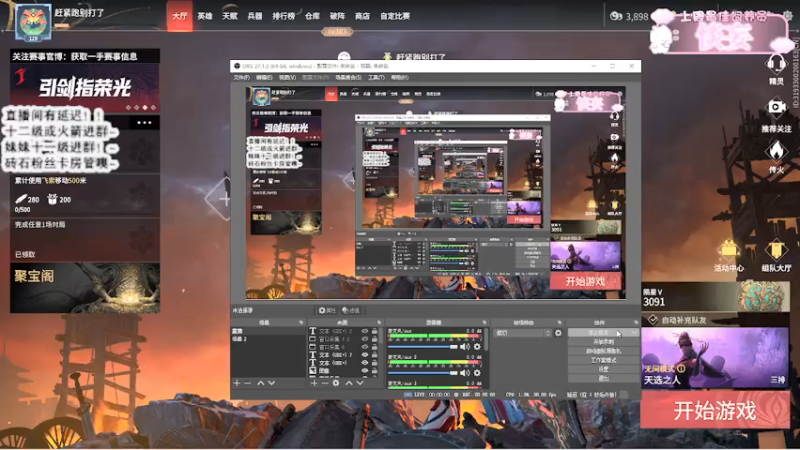Toggle visibility of the second source row

(x=365, y=339)
